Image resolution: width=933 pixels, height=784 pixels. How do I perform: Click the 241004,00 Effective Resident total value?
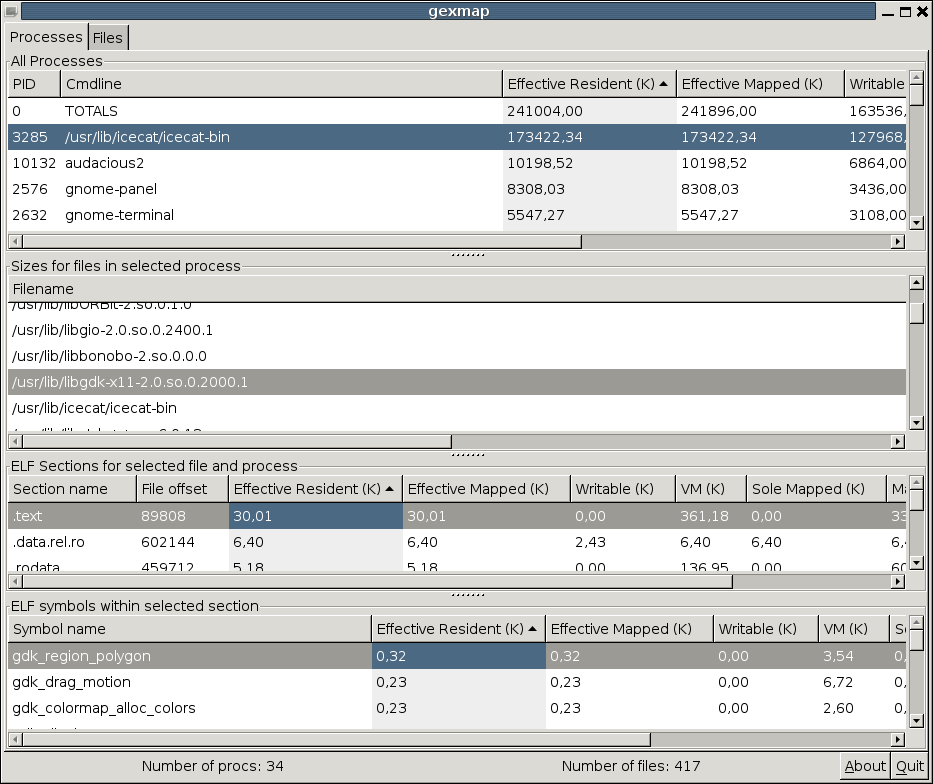[545, 111]
